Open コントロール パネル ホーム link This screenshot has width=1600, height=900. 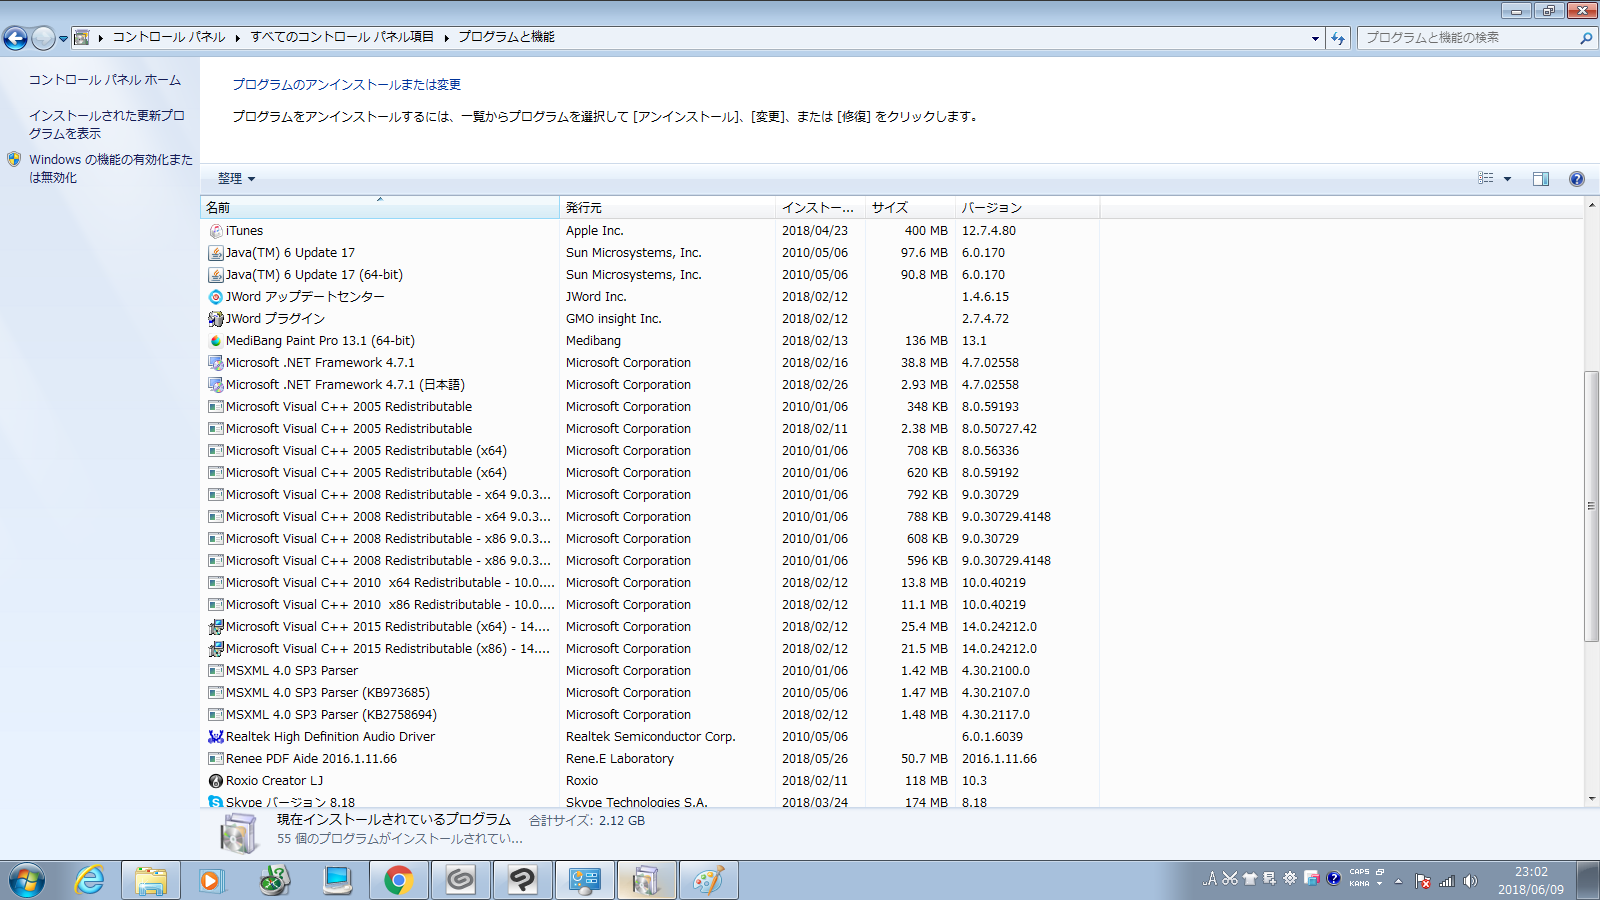click(104, 80)
